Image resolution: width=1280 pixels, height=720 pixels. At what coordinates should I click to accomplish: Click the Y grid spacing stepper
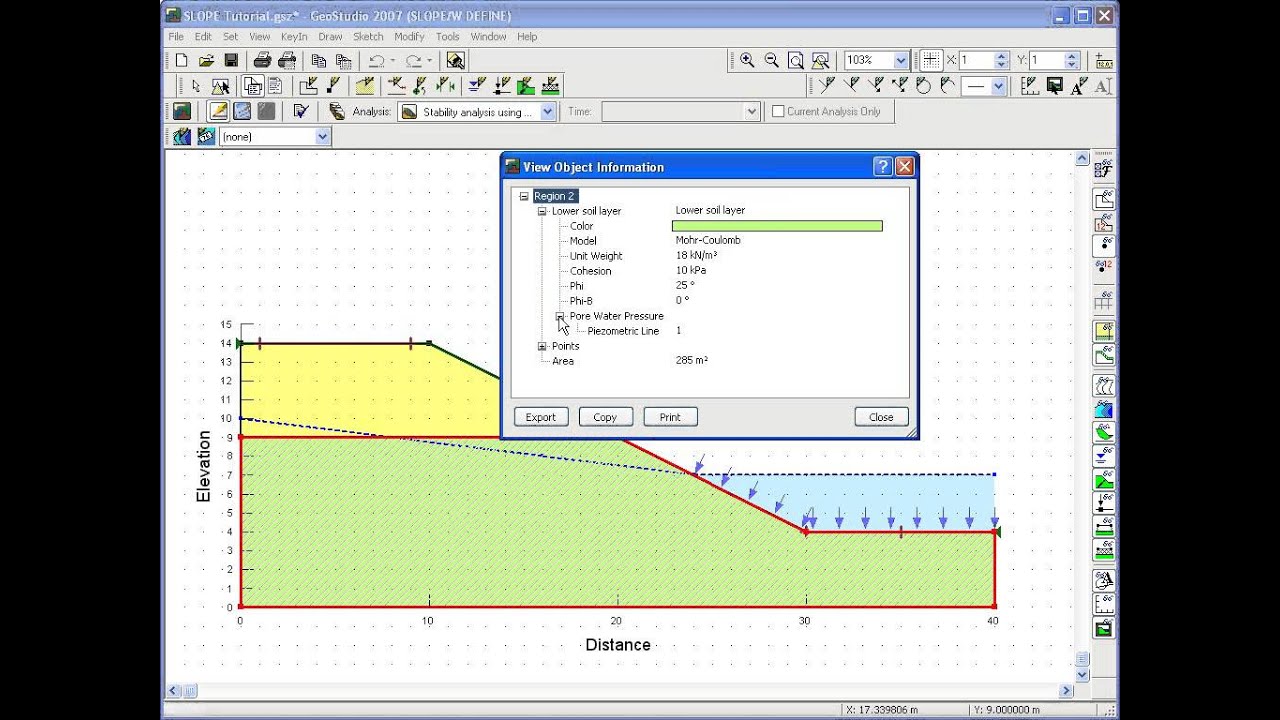pyautogui.click(x=1072, y=61)
